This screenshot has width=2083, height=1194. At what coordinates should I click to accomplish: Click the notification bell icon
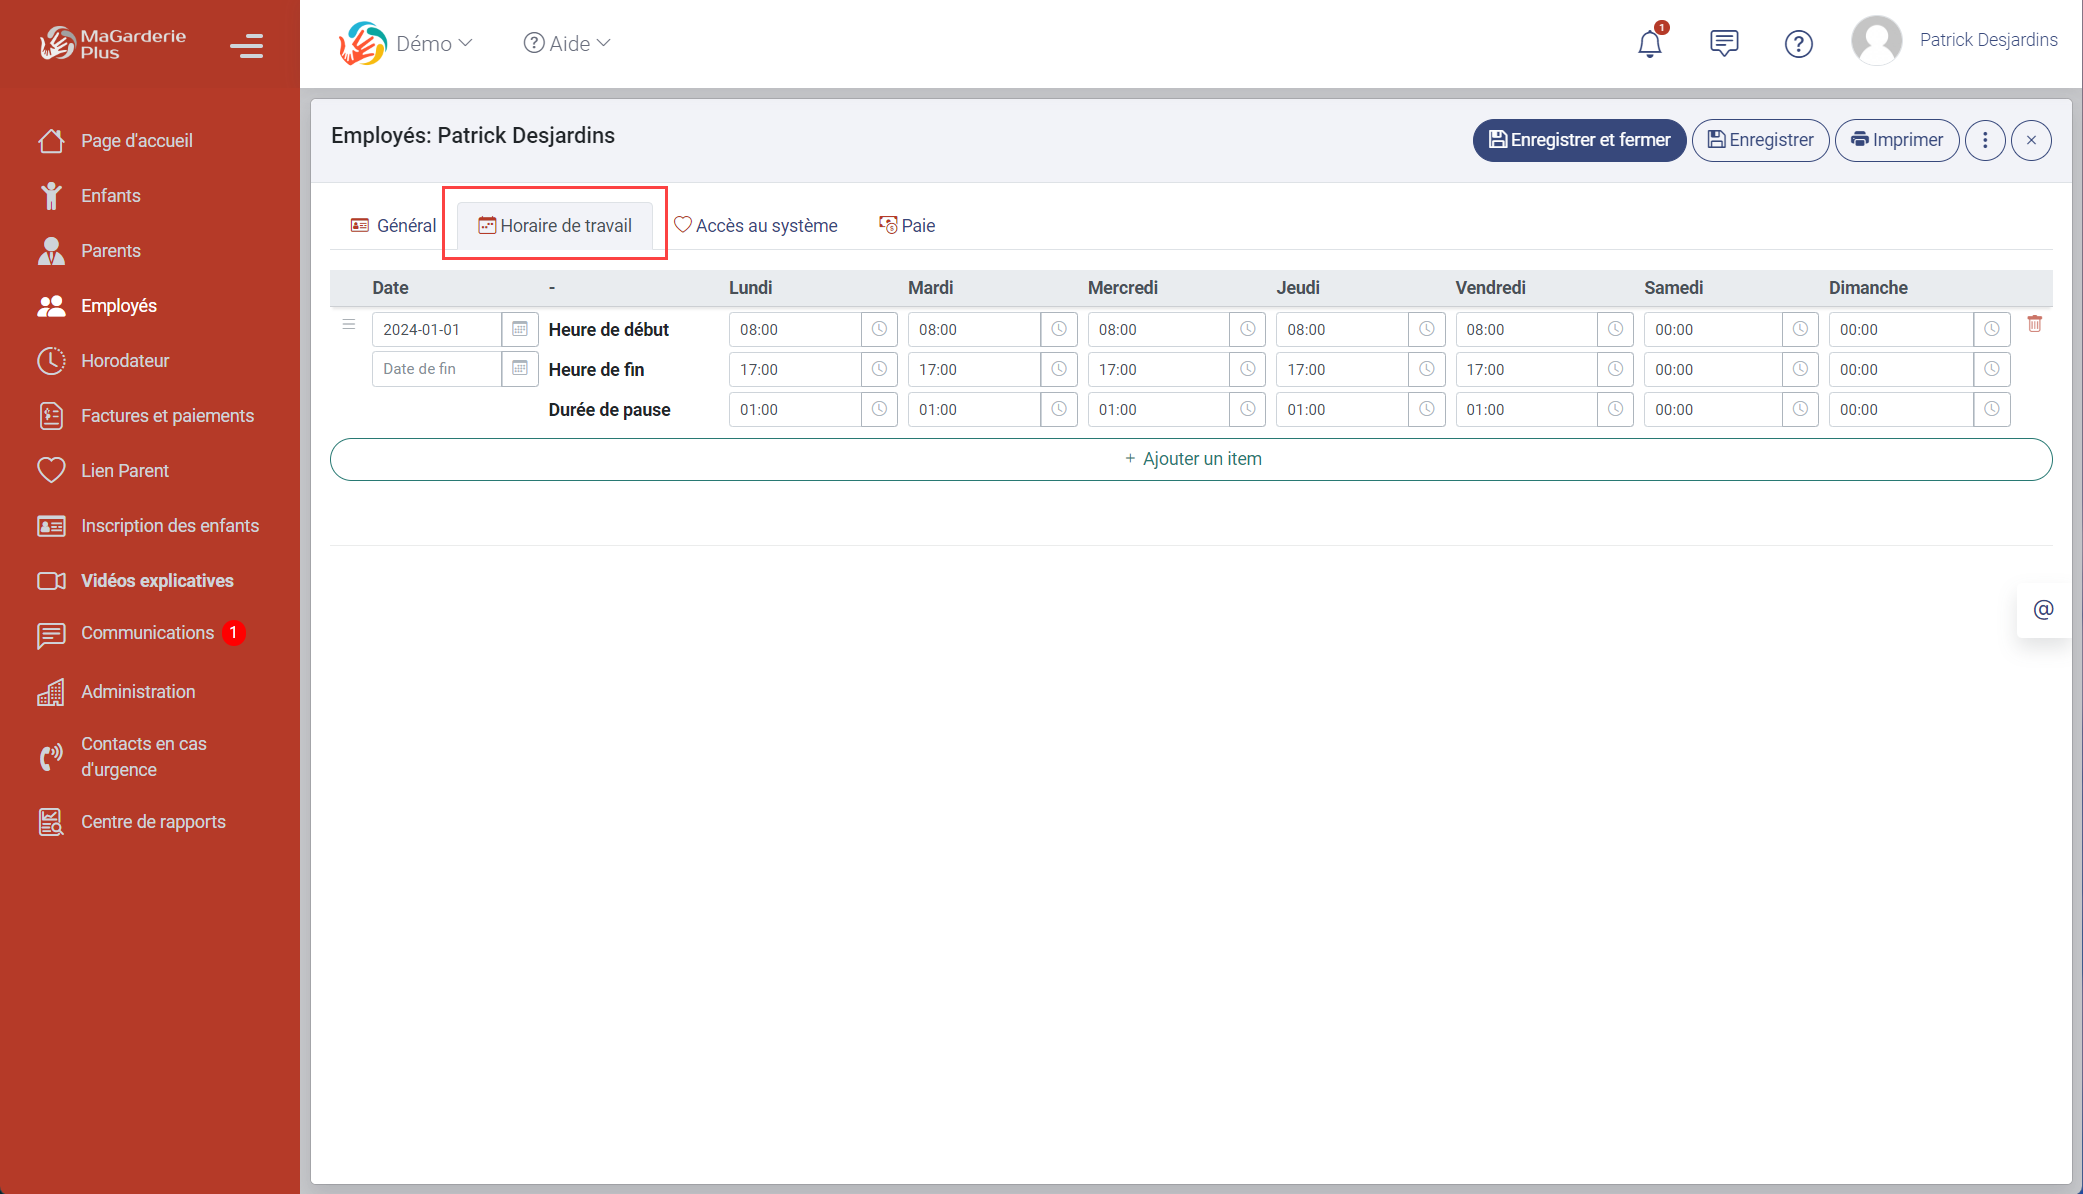1649,44
